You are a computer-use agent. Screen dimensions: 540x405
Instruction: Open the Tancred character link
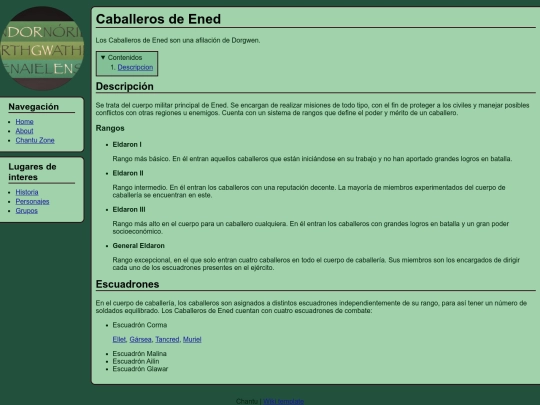pyautogui.click(x=167, y=339)
